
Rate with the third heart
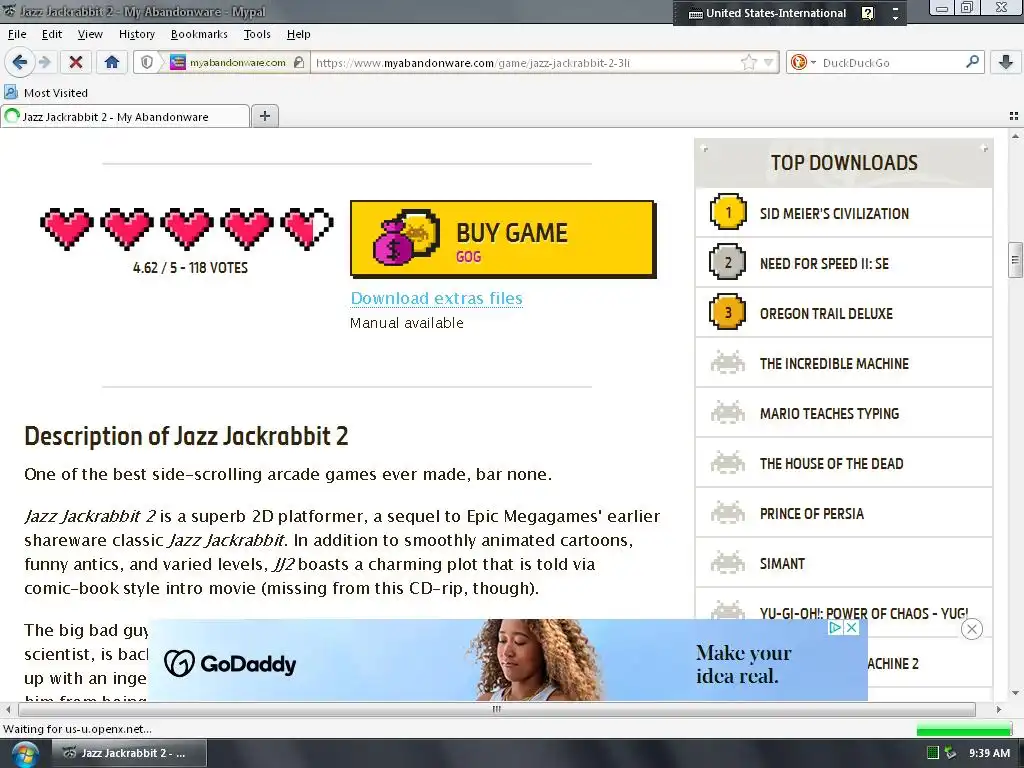pos(187,229)
